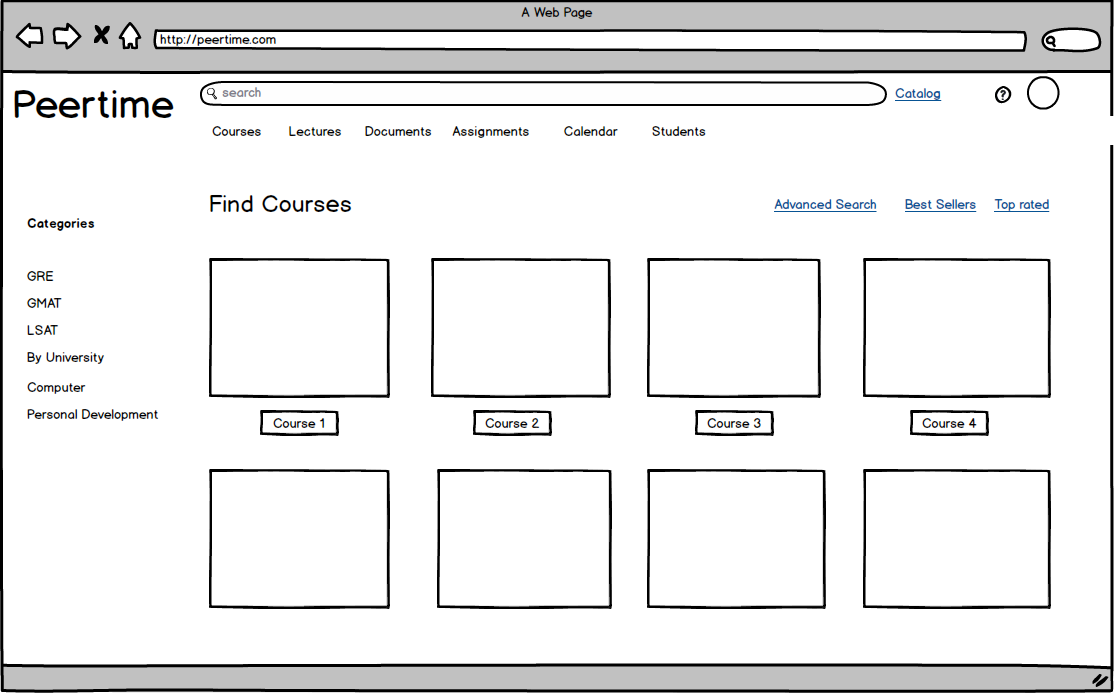Choose the Personal Development category
1116x693 pixels.
pyautogui.click(x=92, y=415)
